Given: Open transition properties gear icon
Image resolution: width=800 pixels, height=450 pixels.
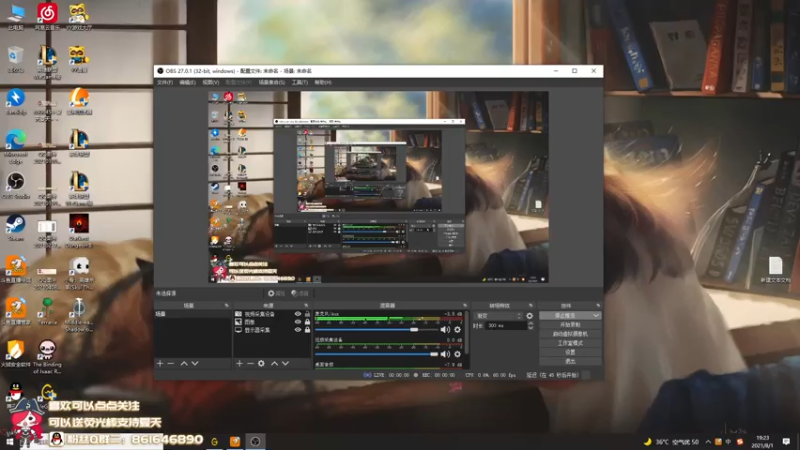Looking at the screenshot, I should tap(530, 316).
